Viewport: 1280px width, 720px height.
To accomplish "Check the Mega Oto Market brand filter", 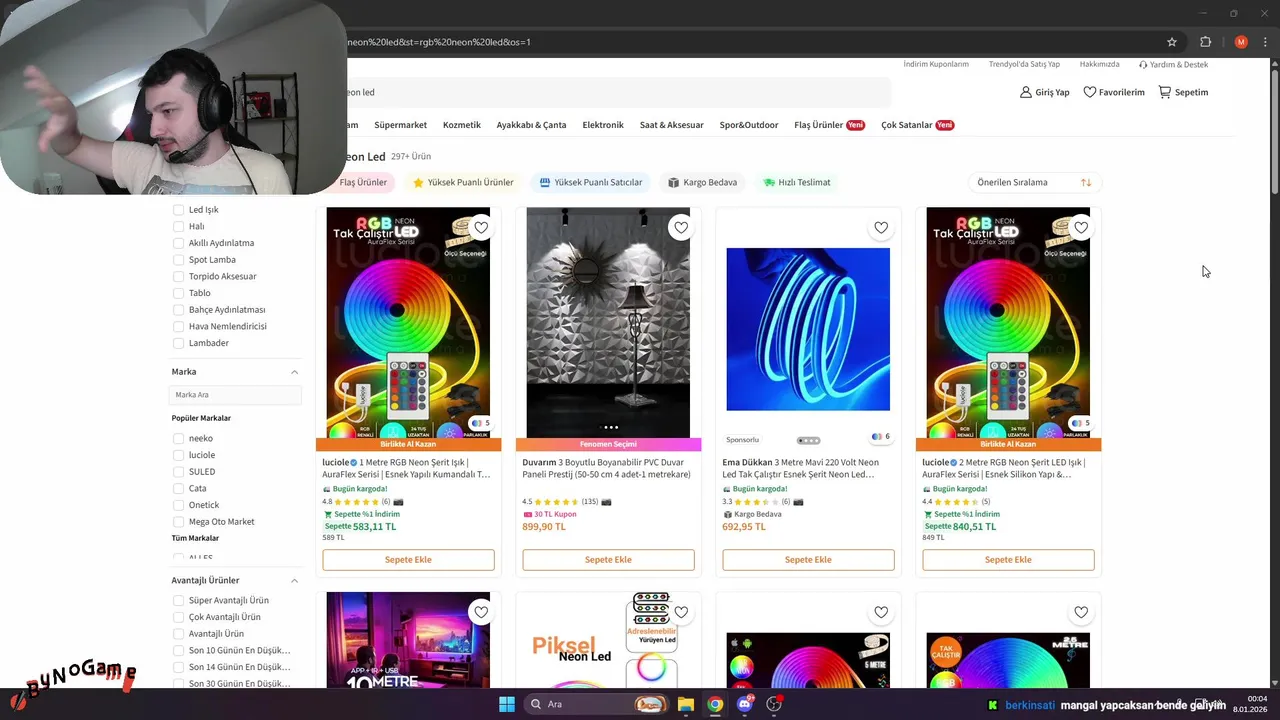I will click(x=178, y=522).
